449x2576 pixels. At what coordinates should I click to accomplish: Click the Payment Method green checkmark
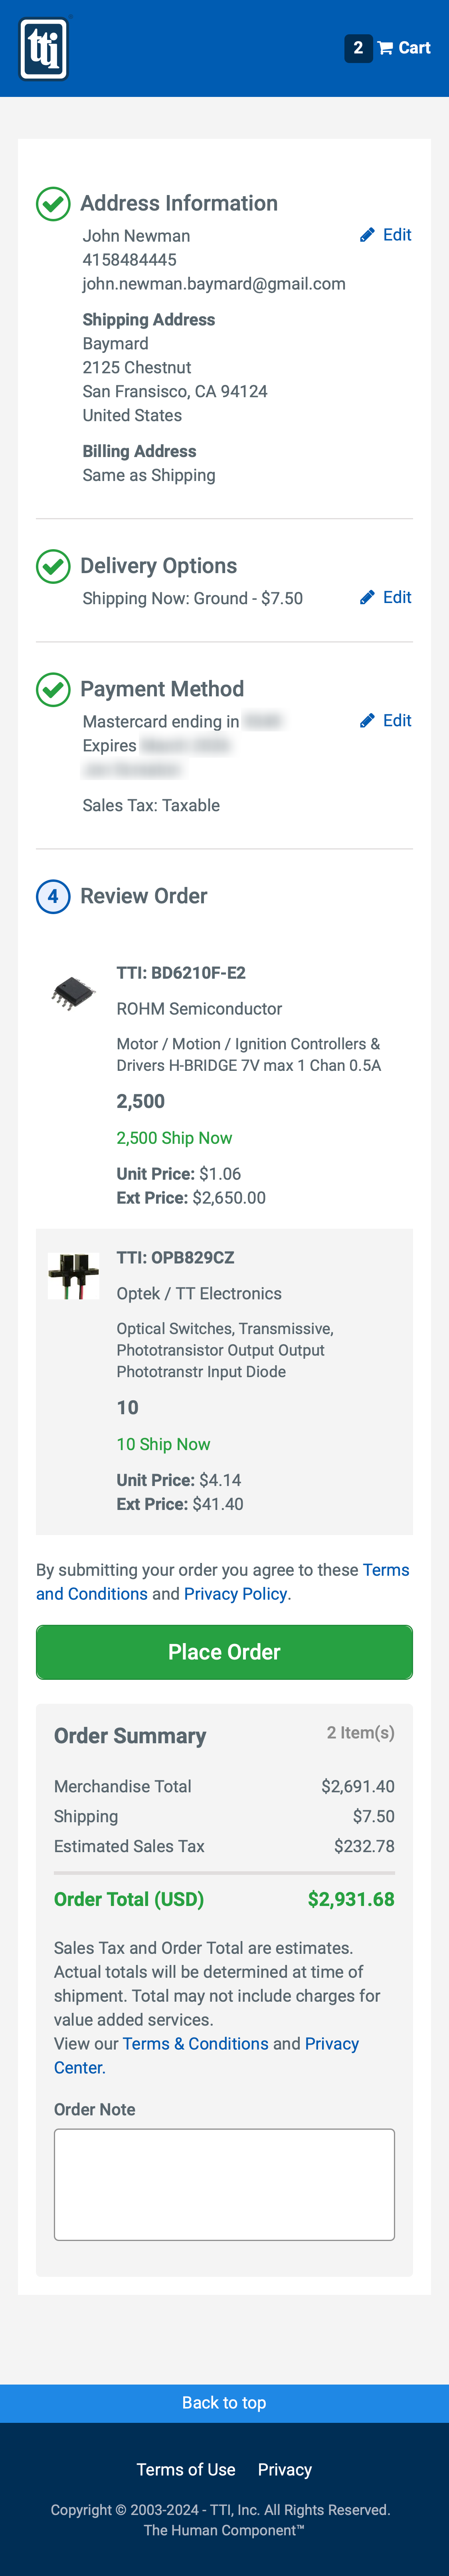click(53, 689)
